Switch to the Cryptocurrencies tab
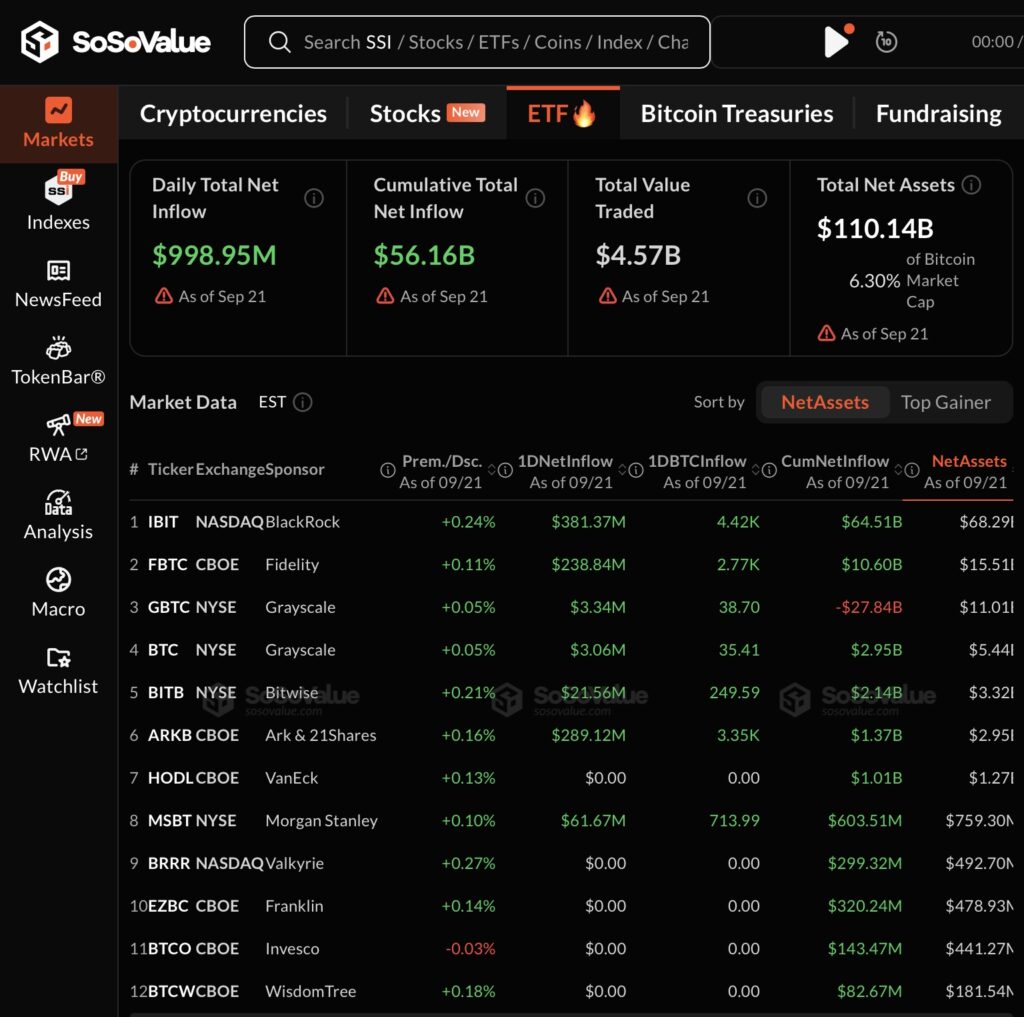This screenshot has height=1017, width=1024. click(233, 114)
